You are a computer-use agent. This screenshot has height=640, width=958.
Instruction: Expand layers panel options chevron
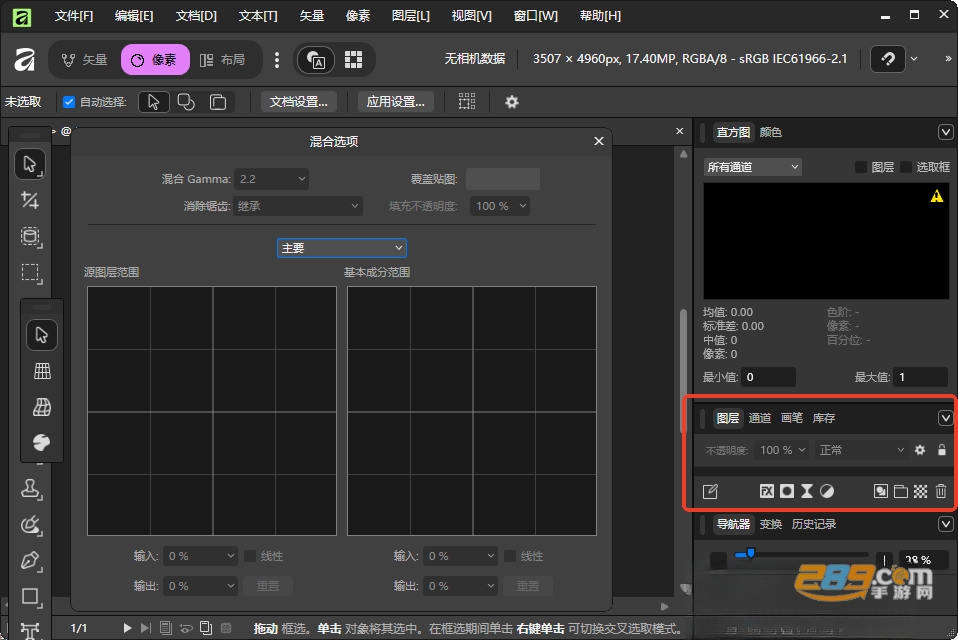tap(945, 418)
